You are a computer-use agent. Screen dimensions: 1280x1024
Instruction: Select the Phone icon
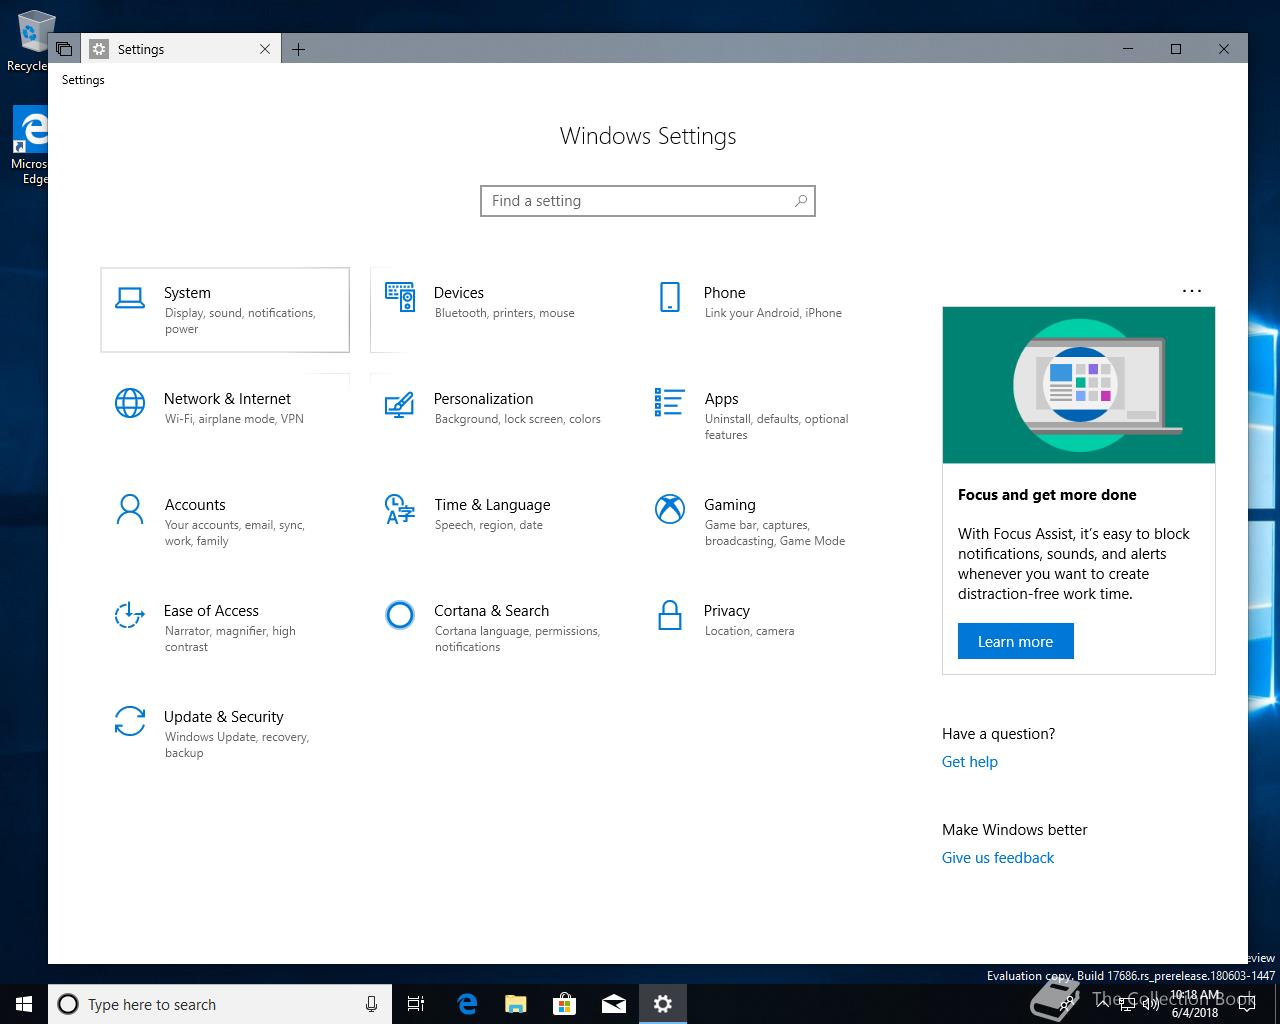coord(670,297)
